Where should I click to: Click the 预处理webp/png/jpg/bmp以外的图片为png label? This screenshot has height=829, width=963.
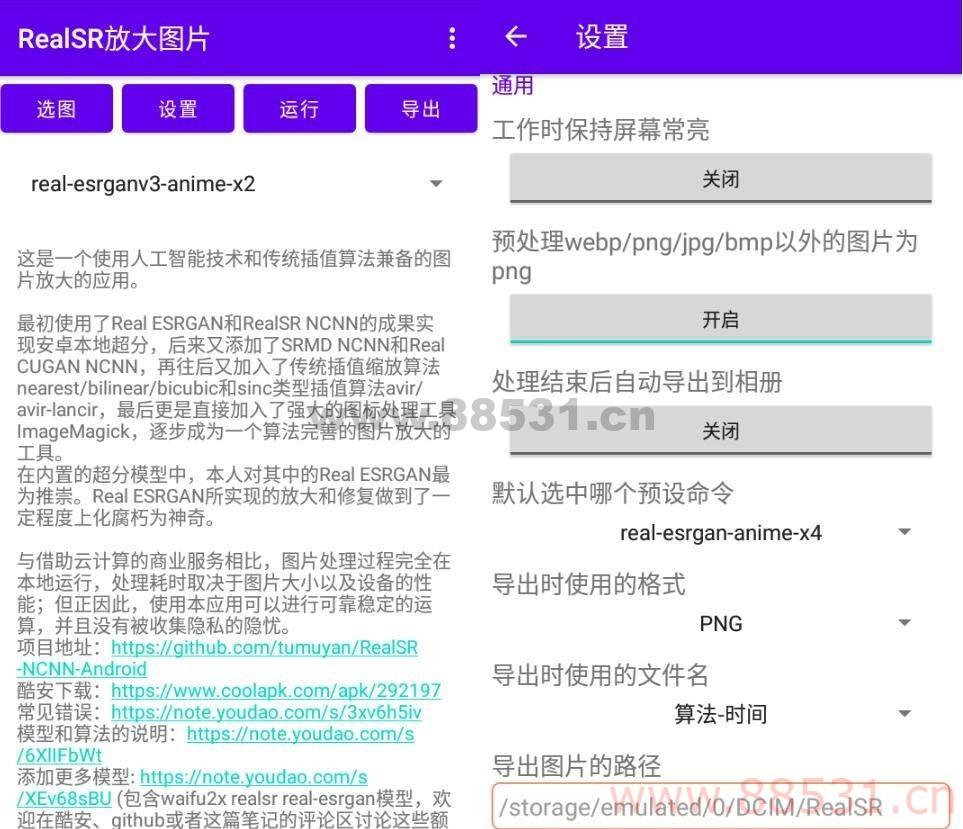point(705,256)
